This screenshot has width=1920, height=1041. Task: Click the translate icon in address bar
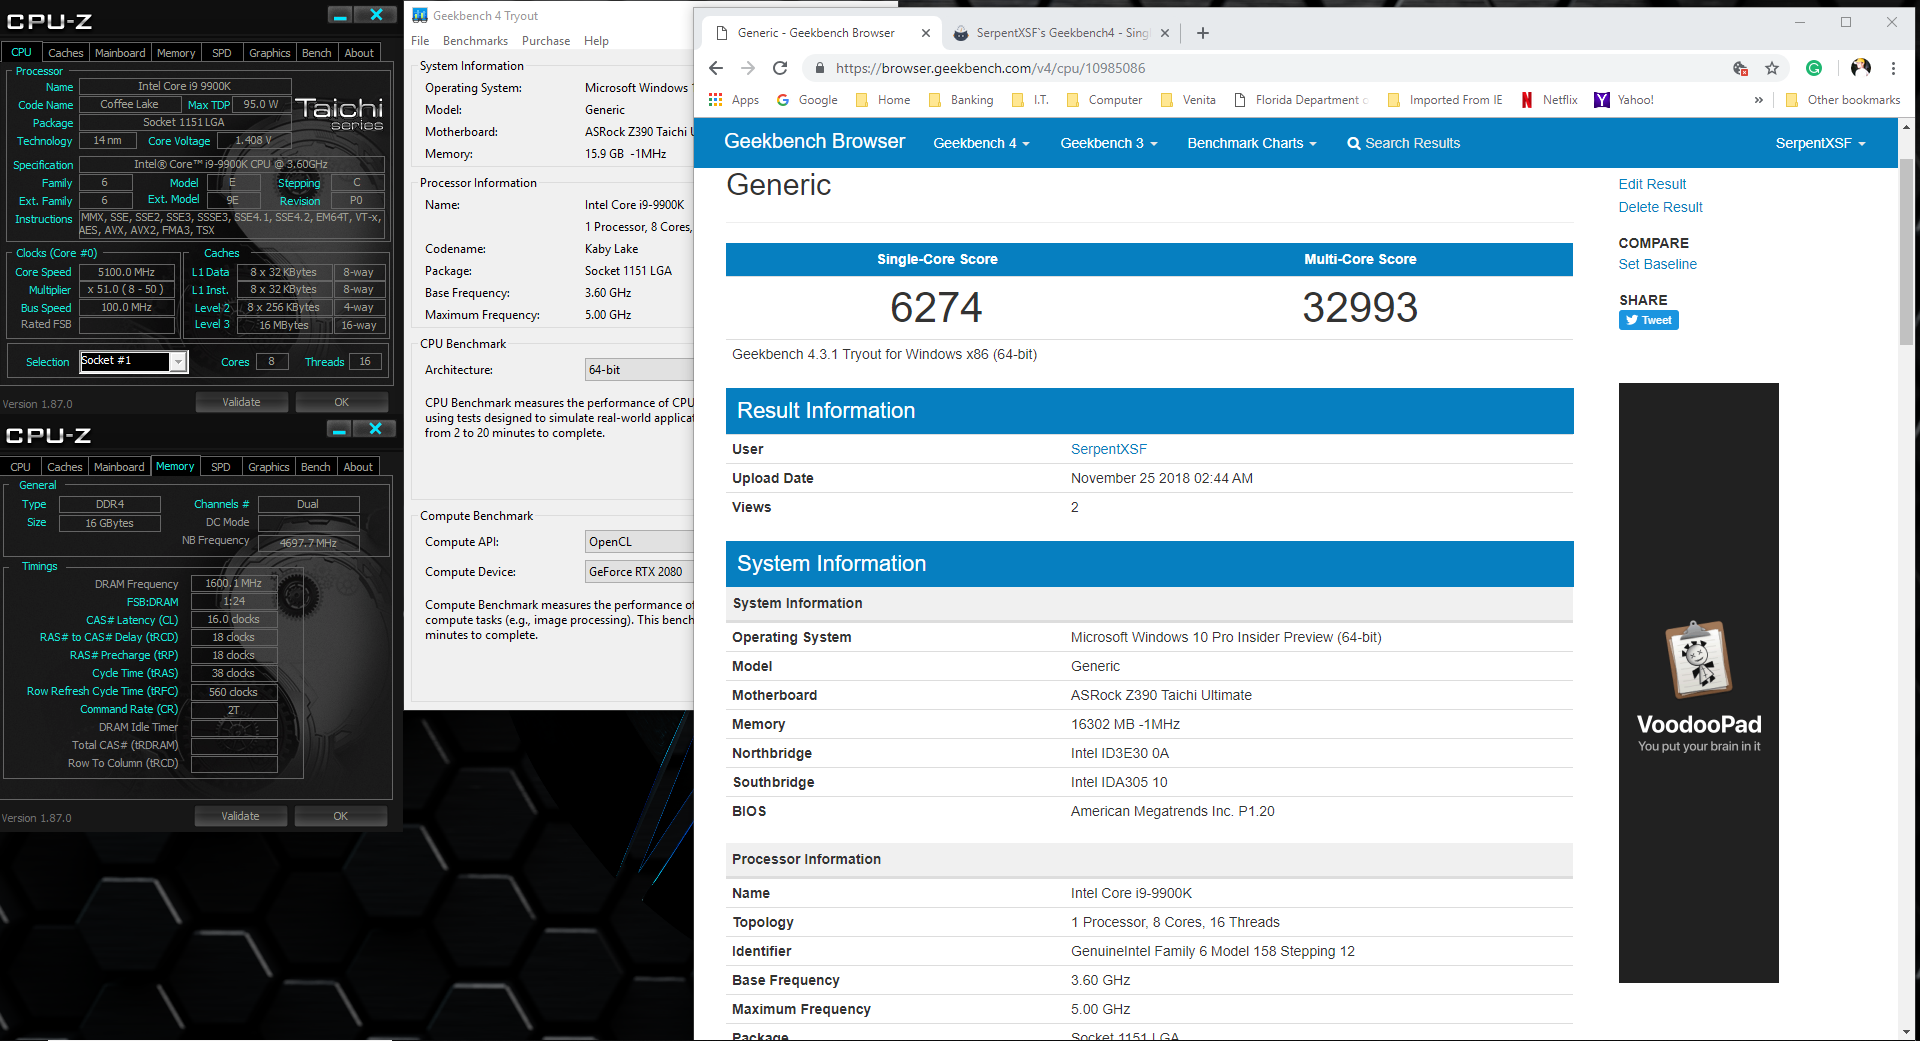click(x=1740, y=68)
